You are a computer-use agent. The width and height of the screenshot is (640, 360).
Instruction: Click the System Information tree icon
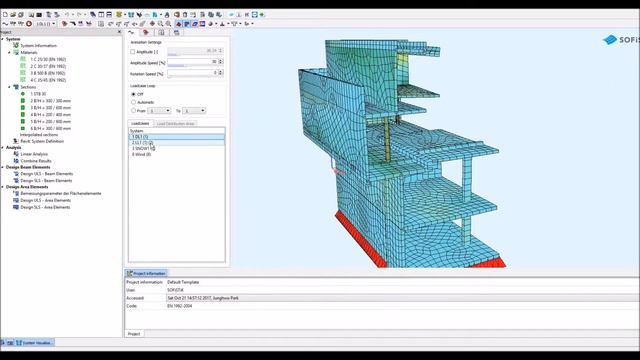click(16, 45)
